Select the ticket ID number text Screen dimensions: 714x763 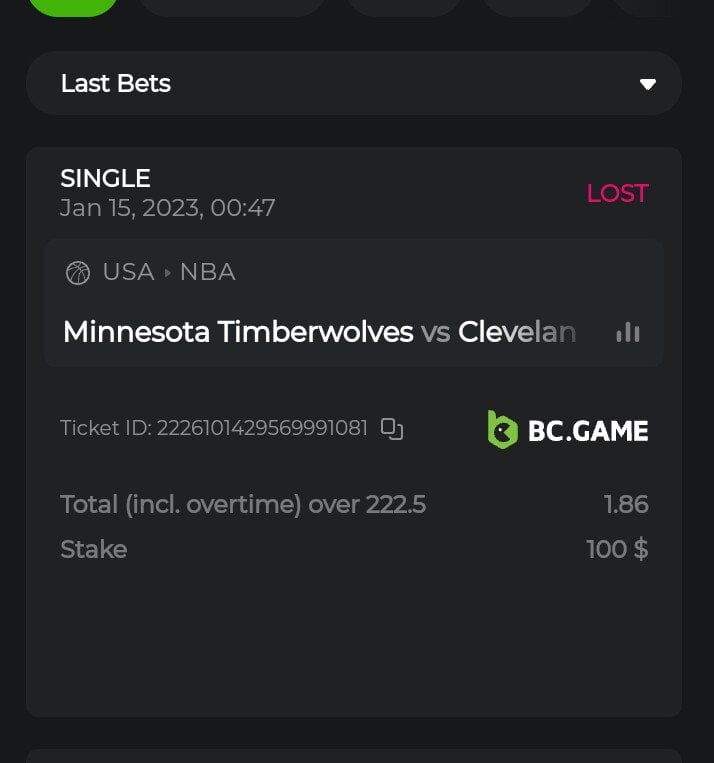(262, 429)
